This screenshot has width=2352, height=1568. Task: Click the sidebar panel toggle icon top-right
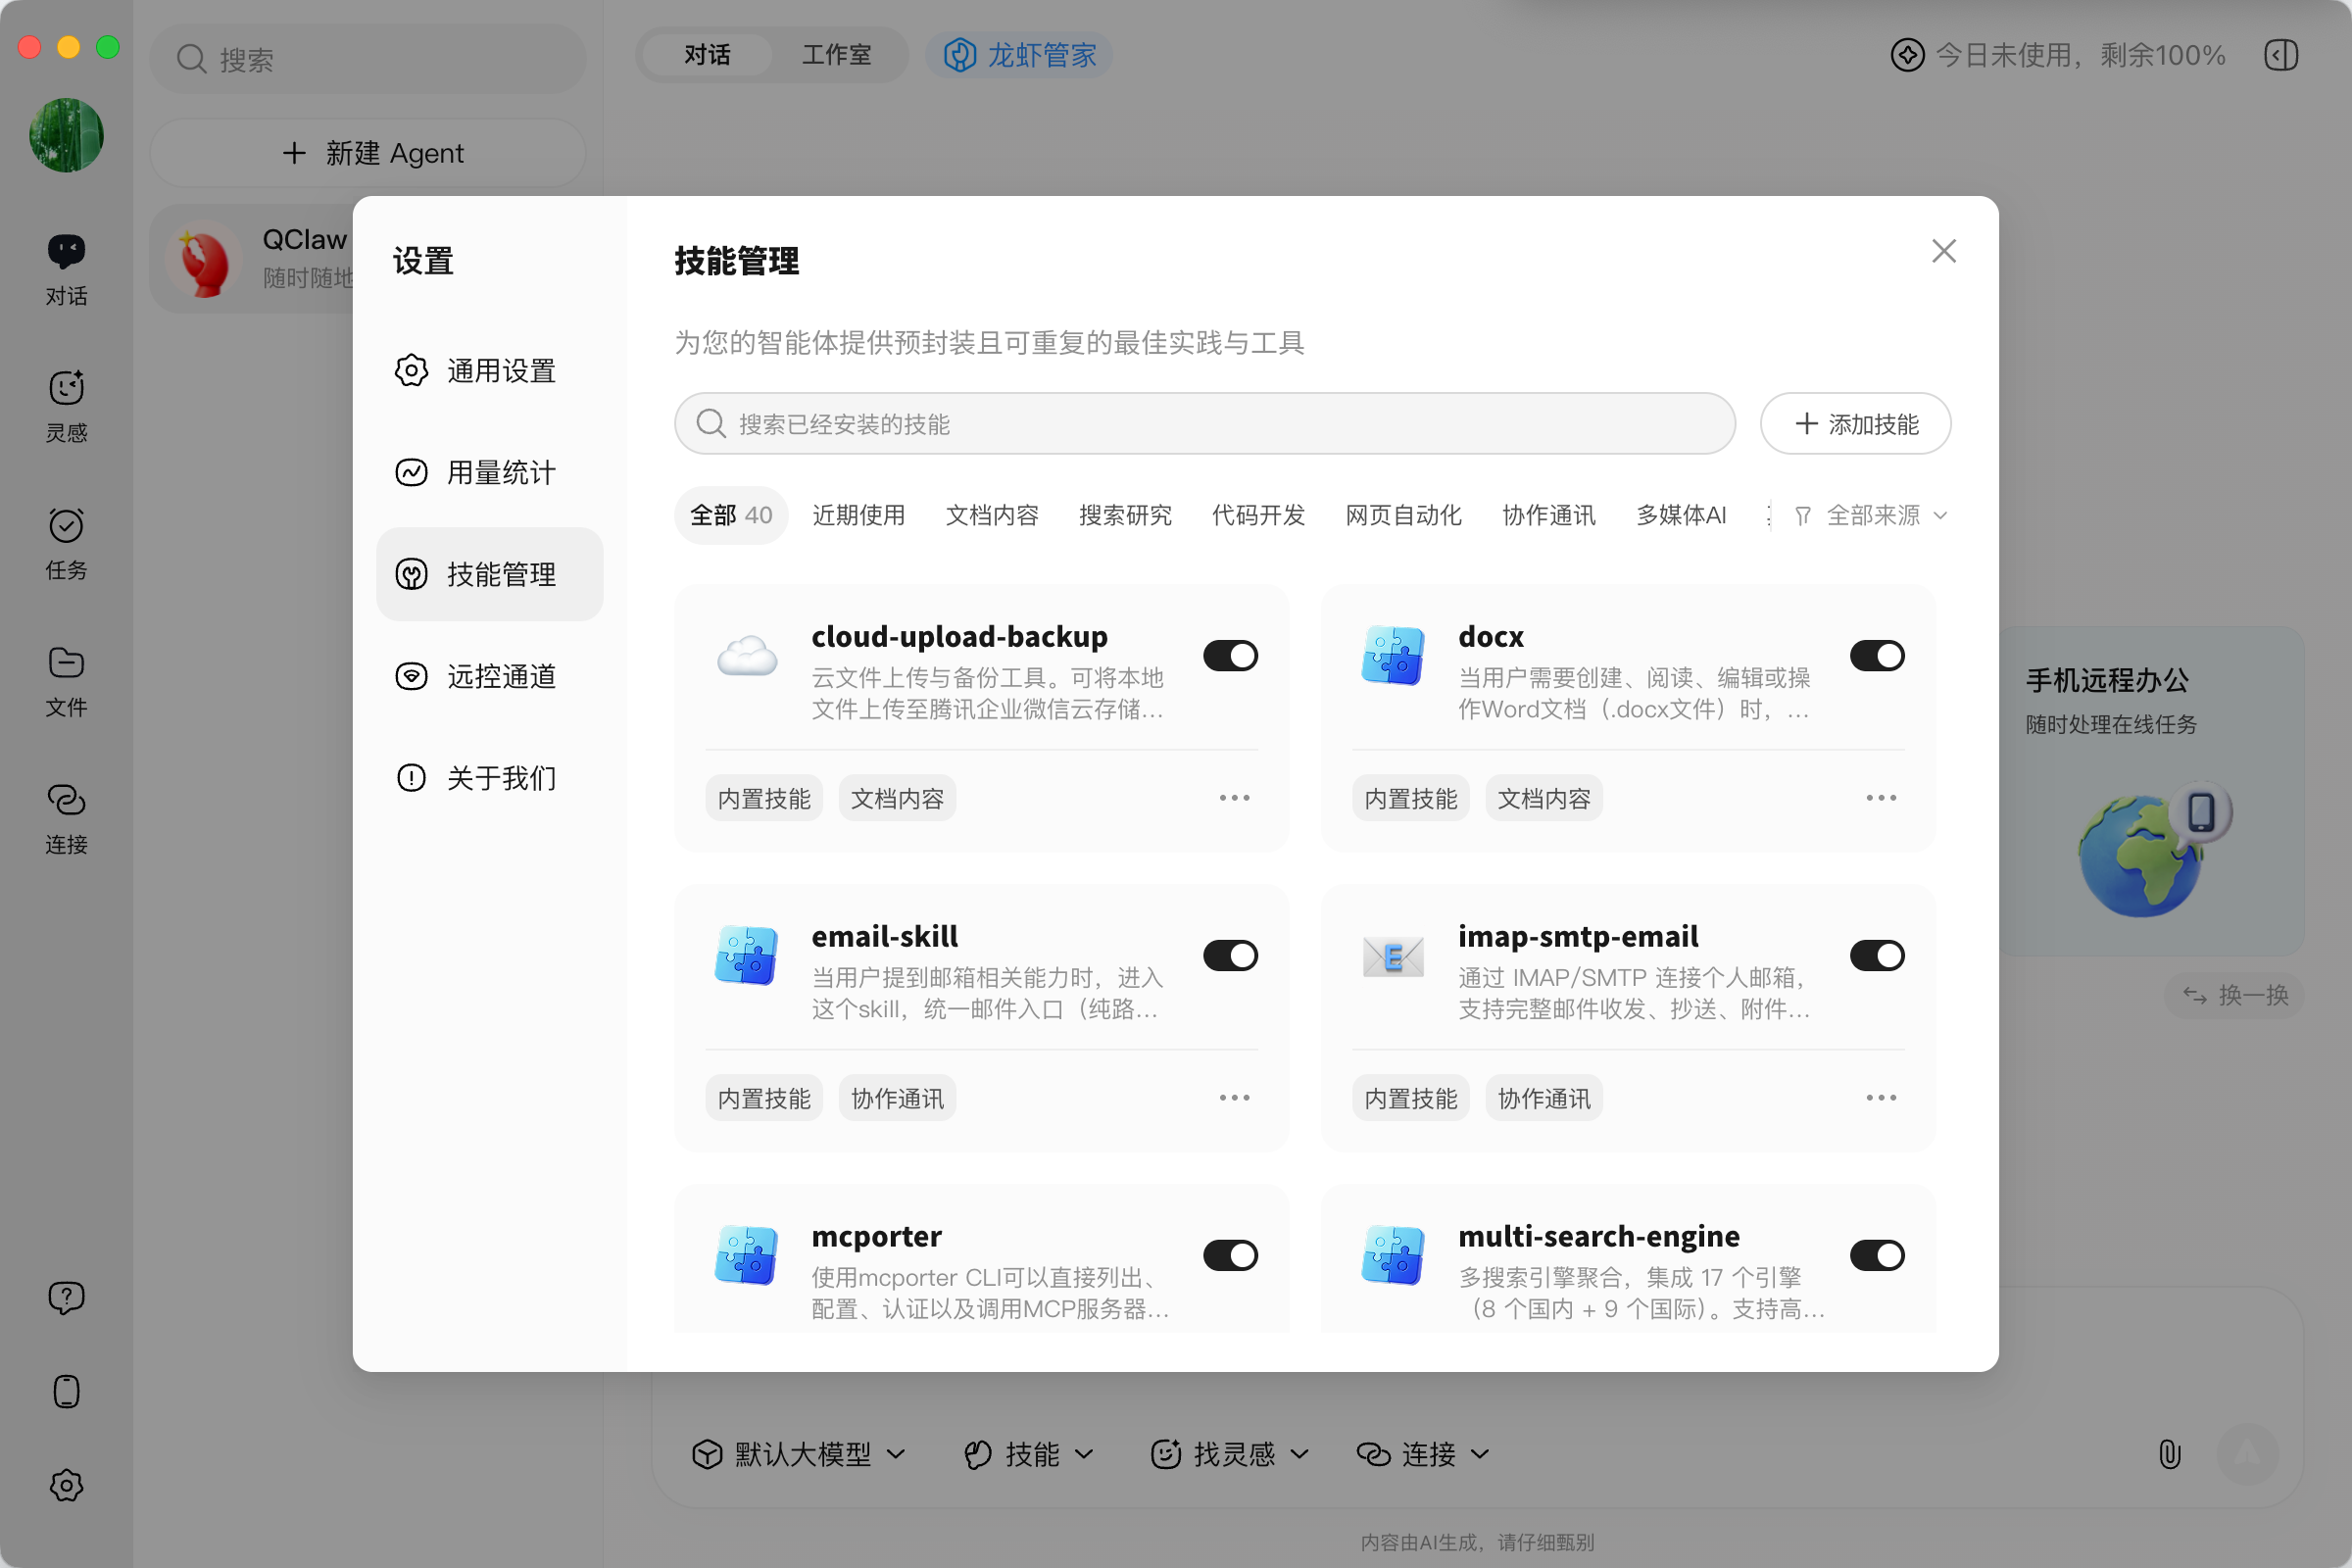[2281, 55]
